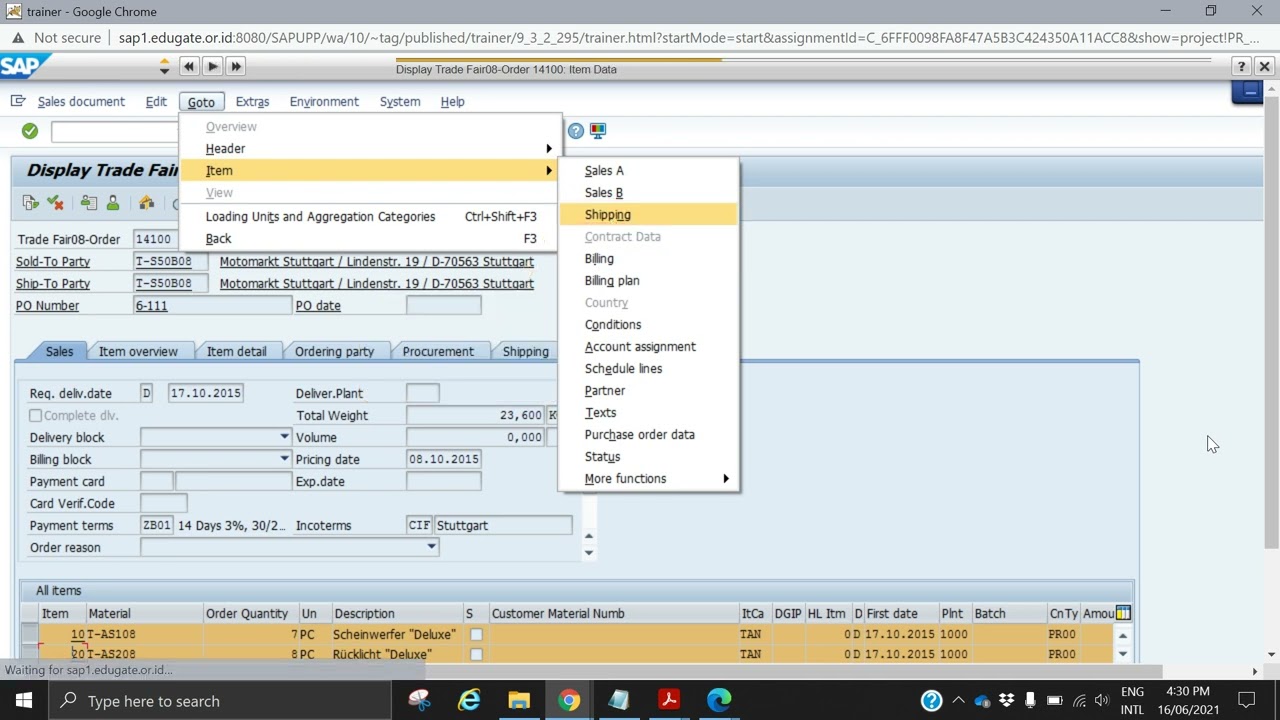
Task: Click the taskbar blue help icon
Action: 931,701
